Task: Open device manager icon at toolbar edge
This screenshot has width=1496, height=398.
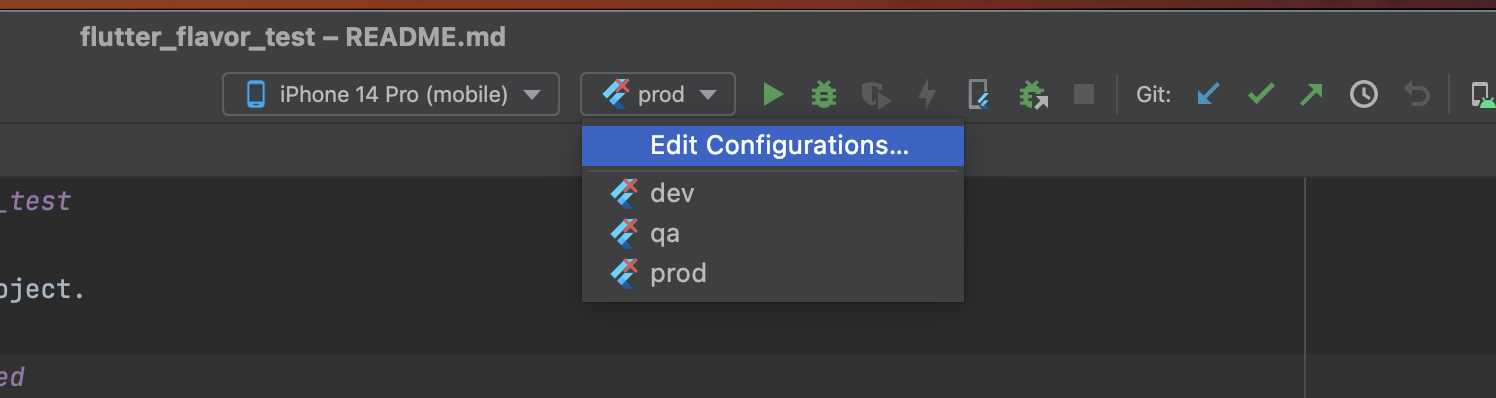Action: [x=1482, y=95]
